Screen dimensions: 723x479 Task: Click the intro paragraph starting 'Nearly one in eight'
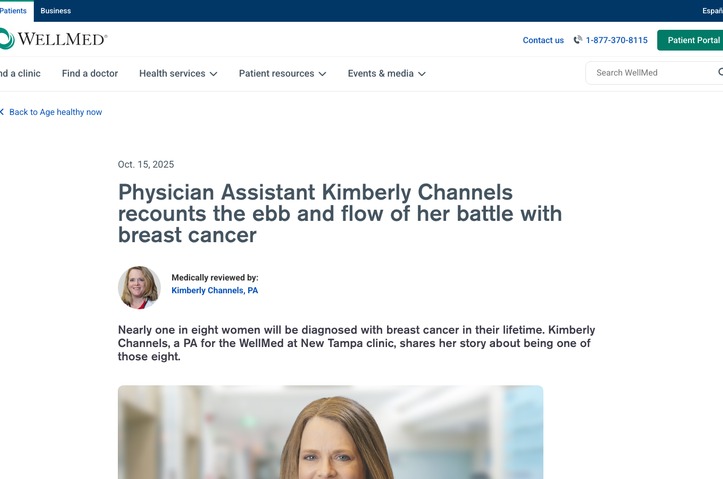click(356, 343)
